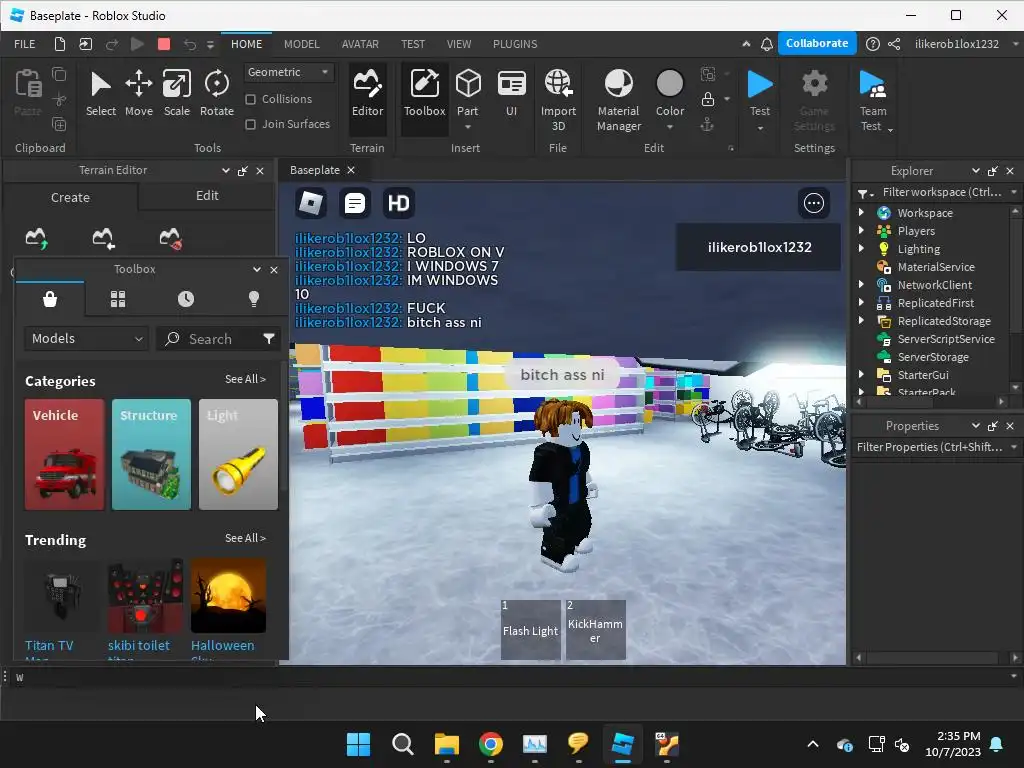Open the Part dropdown arrow

click(468, 127)
